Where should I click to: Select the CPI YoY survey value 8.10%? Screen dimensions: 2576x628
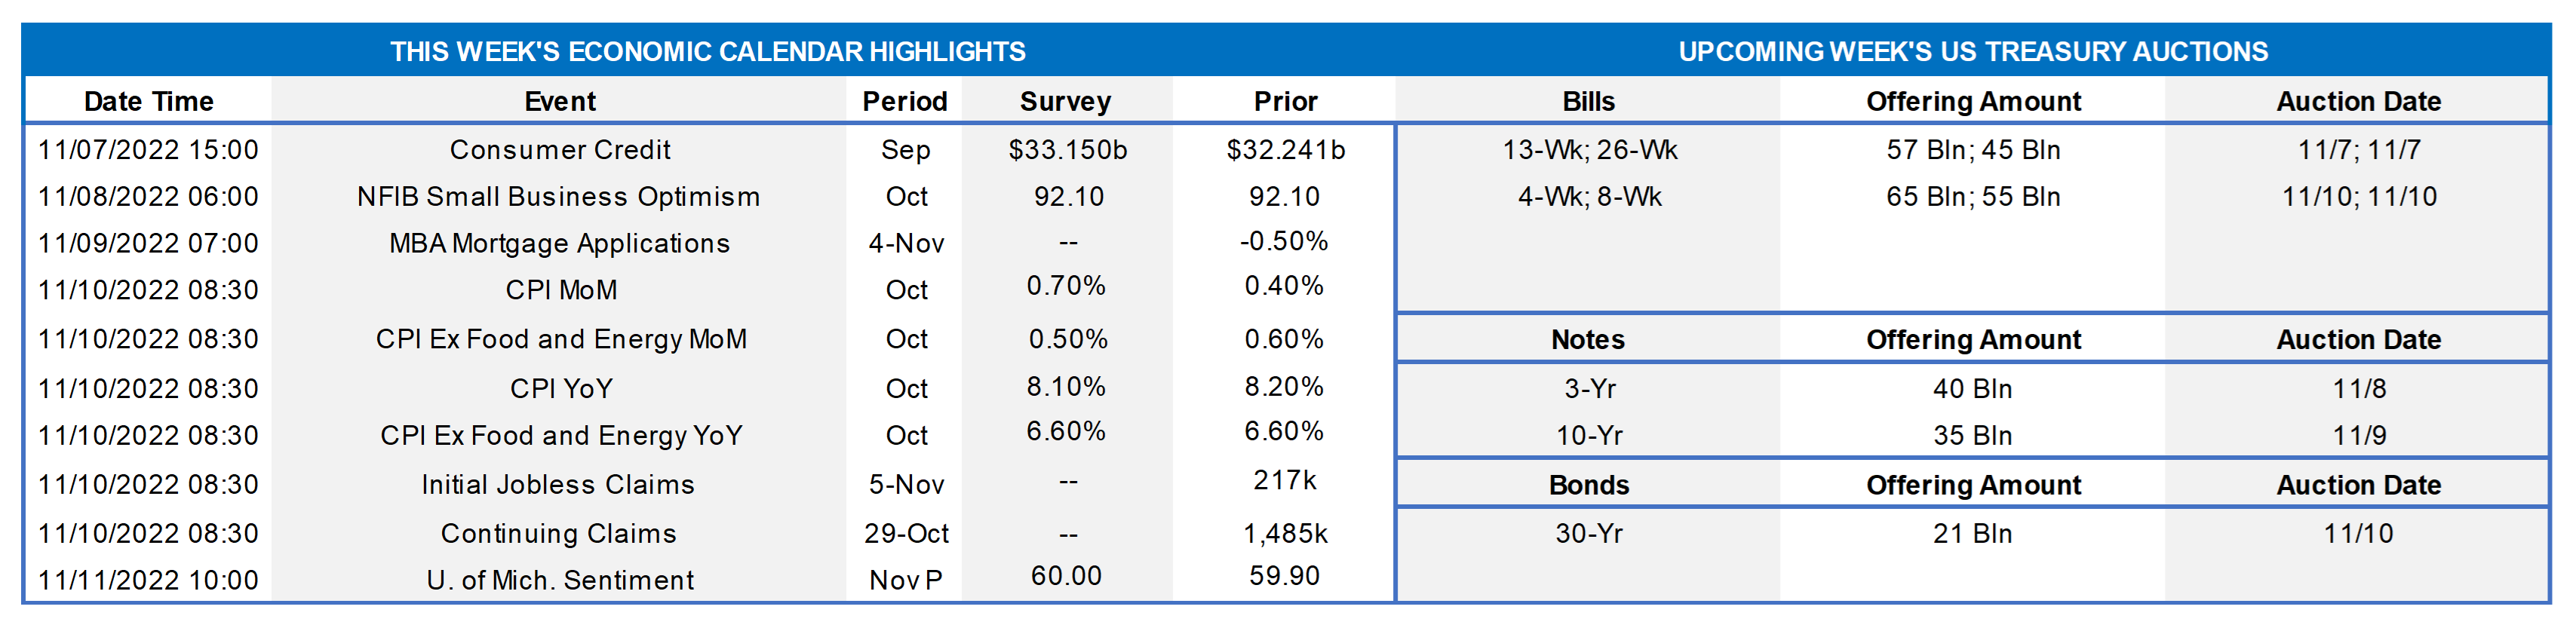[1066, 386]
